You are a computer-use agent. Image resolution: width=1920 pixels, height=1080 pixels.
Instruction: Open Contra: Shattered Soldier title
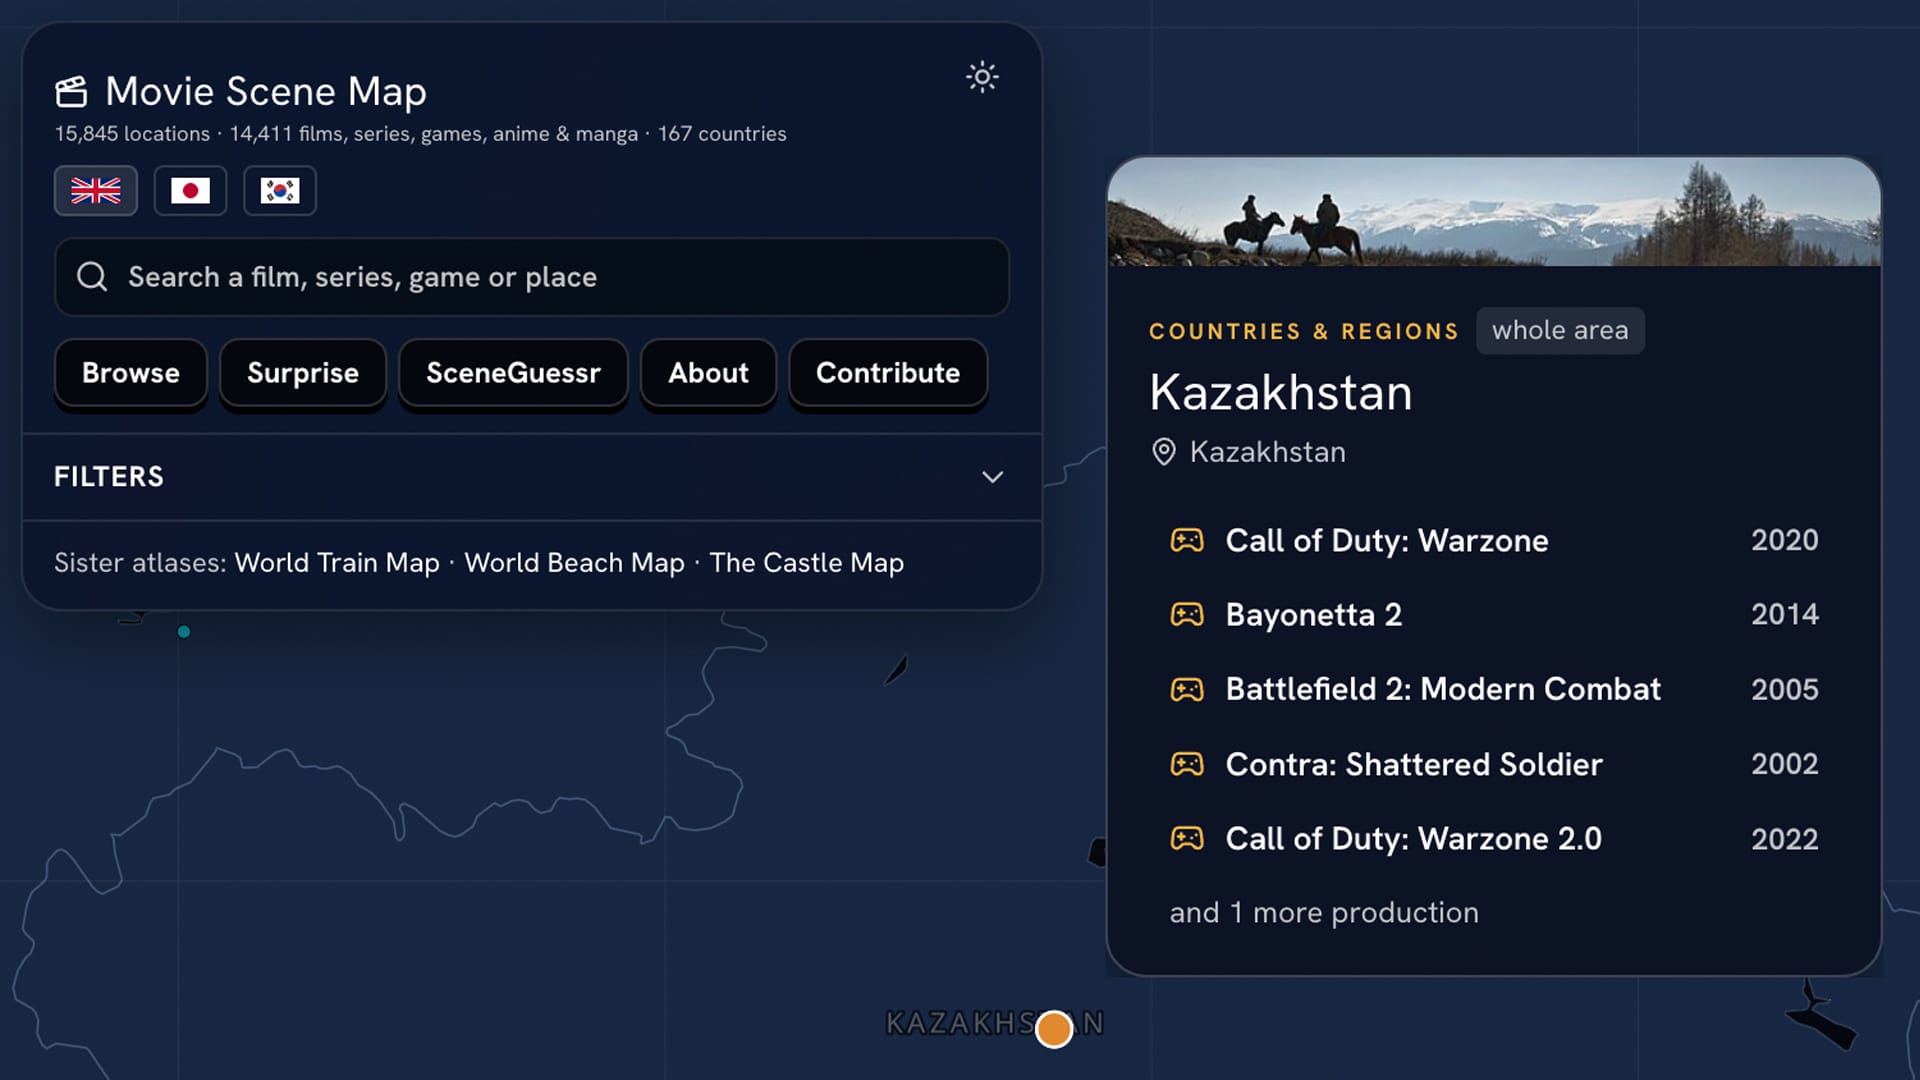pos(1414,764)
